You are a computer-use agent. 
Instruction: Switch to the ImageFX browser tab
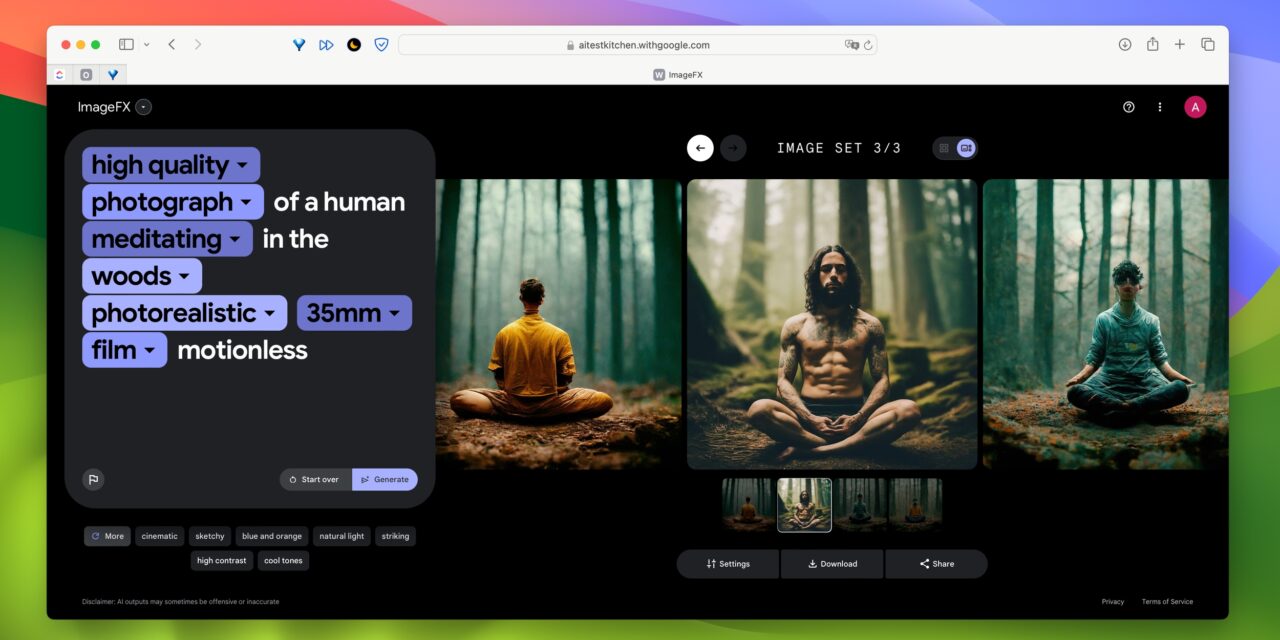coord(679,74)
